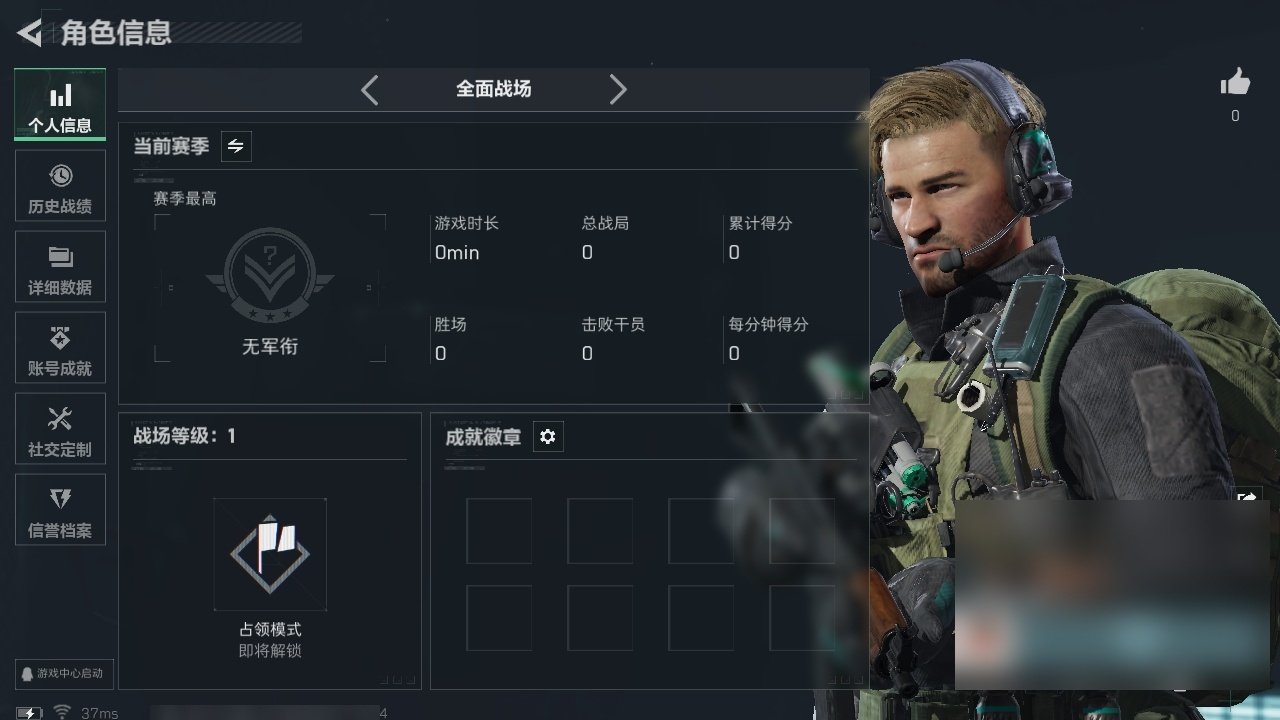The image size is (1280, 720).
Task: Click the share arrow icon by the character
Action: (x=1247, y=497)
